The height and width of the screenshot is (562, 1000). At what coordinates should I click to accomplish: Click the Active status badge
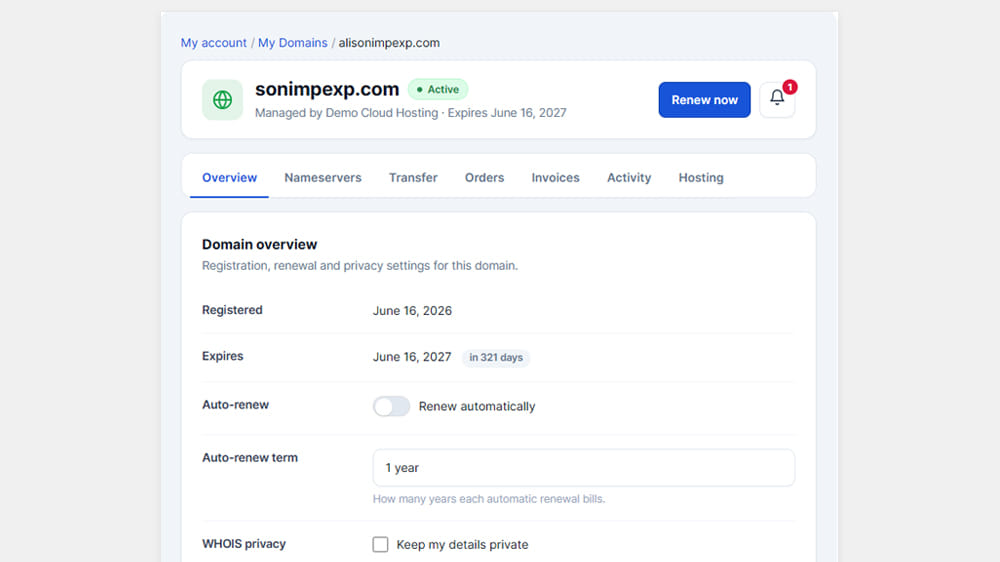438,89
